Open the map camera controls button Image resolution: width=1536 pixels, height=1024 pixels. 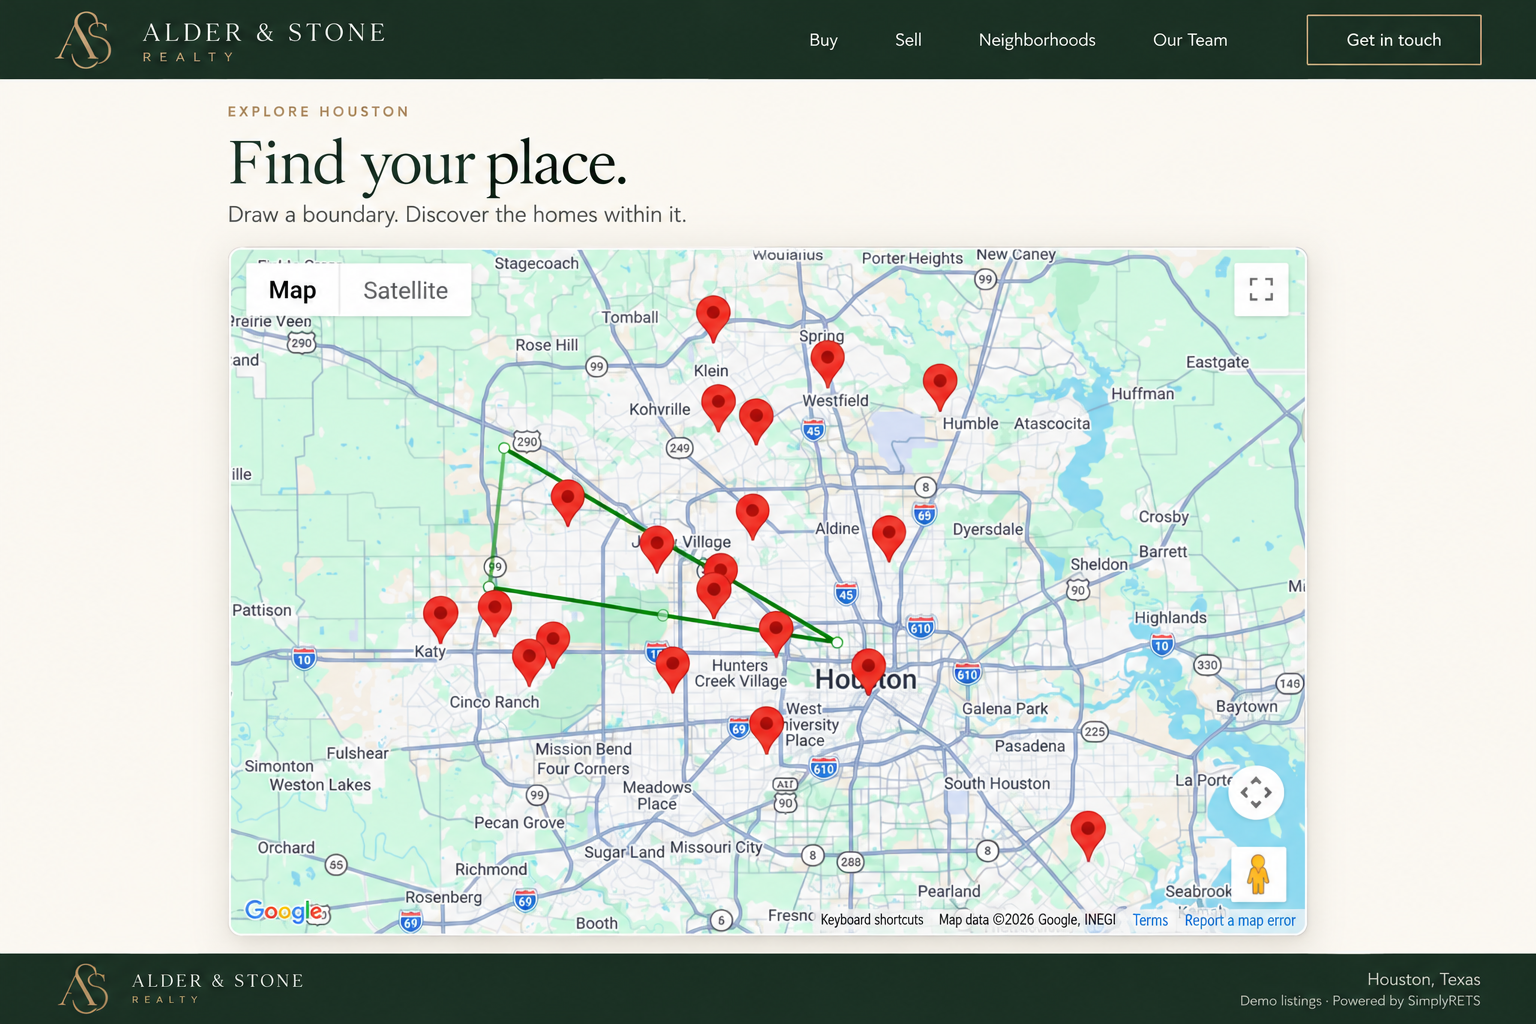tap(1256, 793)
